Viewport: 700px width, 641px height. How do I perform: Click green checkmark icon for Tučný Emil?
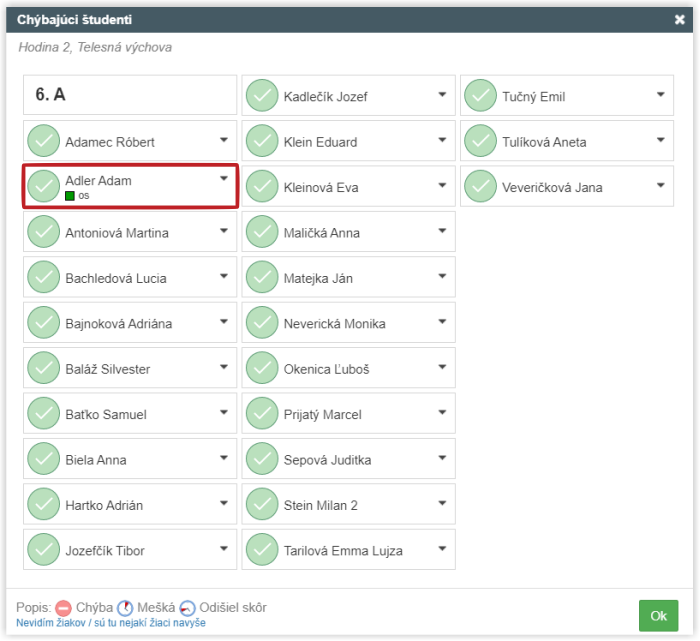(480, 96)
